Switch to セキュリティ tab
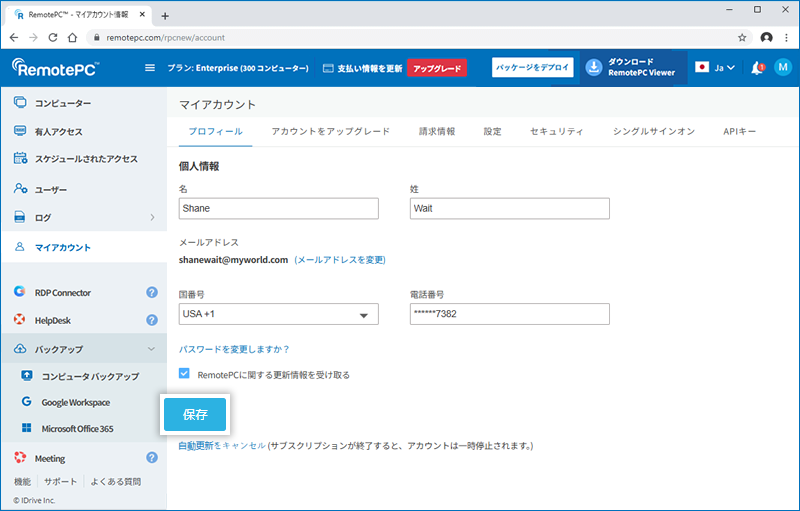 coord(557,132)
